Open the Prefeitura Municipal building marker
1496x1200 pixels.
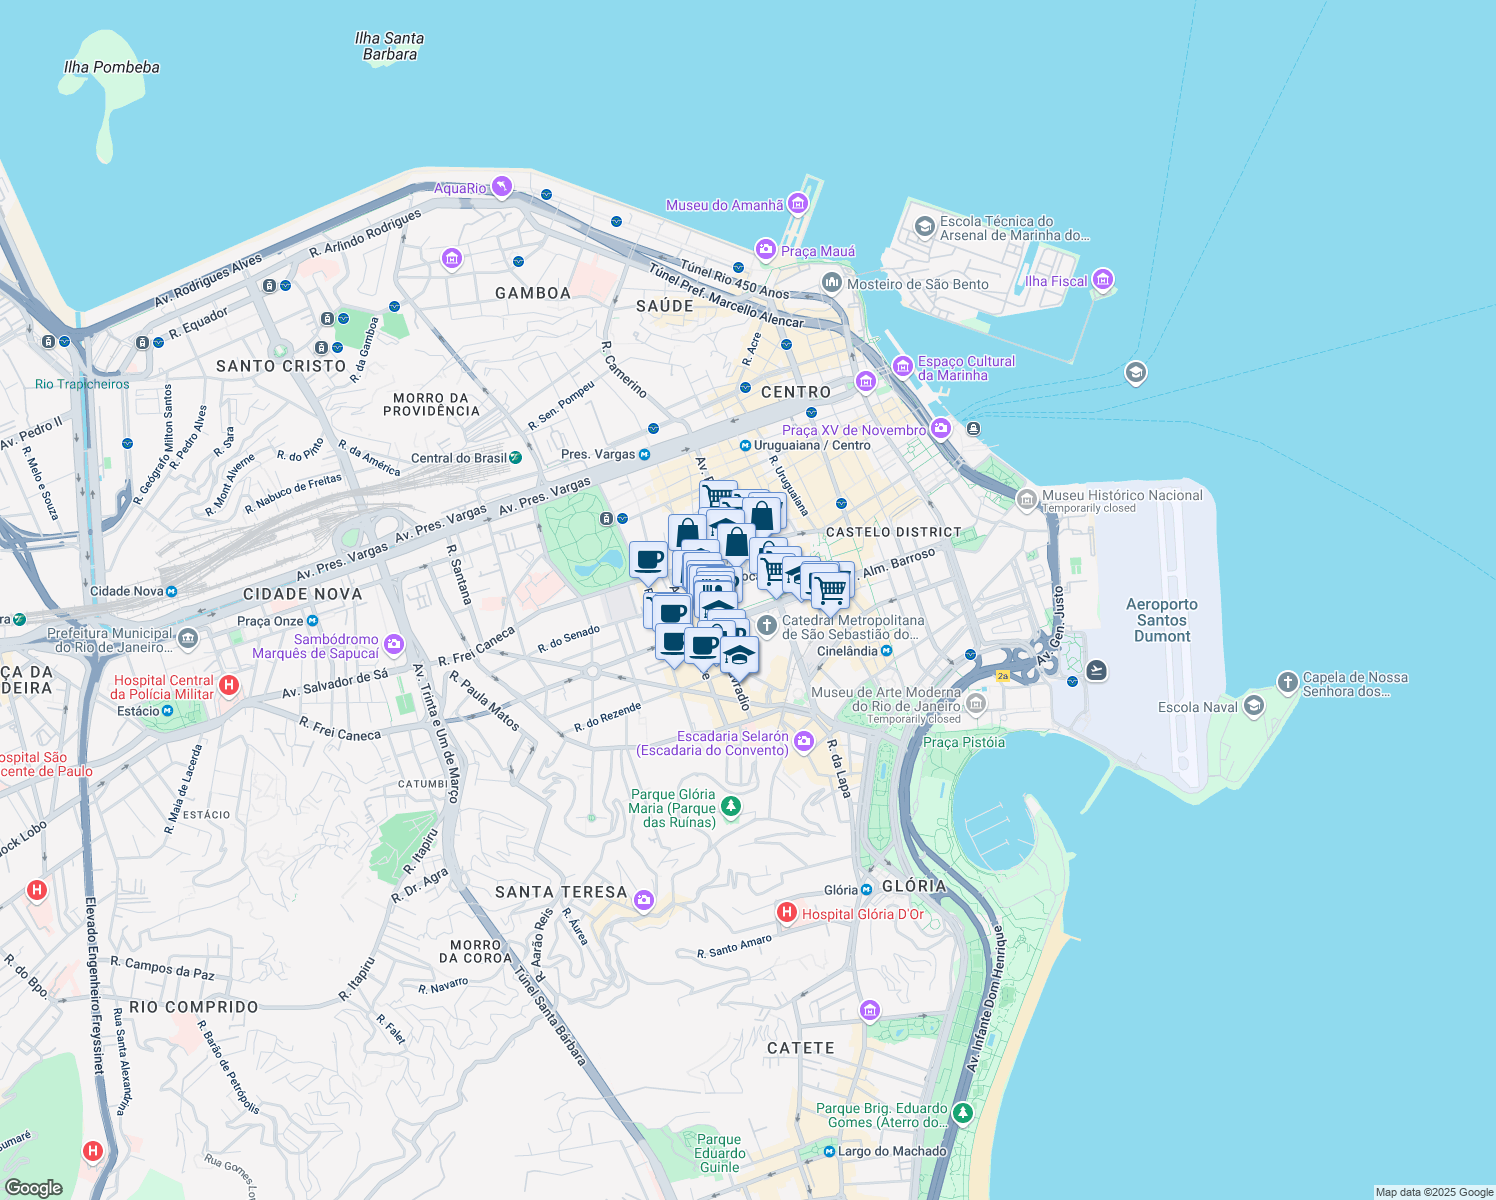pyautogui.click(x=188, y=638)
